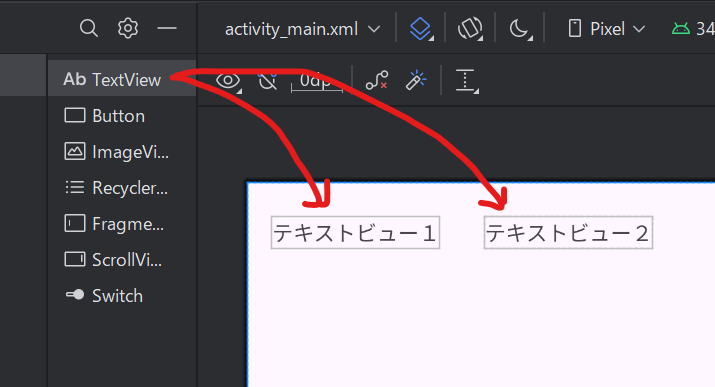Select RecyclerView palette item
This screenshot has width=715, height=387.
122,188
